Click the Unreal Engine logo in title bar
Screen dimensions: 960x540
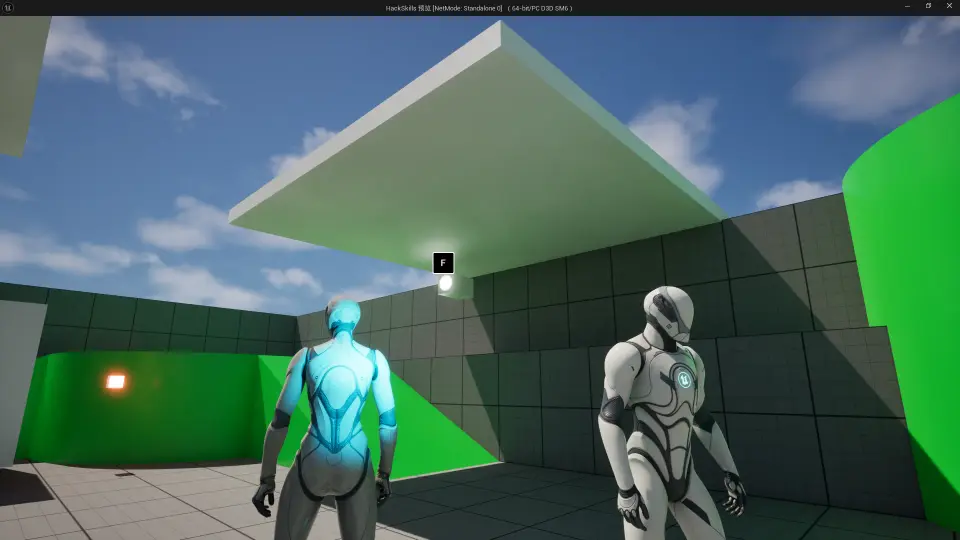[x=8, y=7]
